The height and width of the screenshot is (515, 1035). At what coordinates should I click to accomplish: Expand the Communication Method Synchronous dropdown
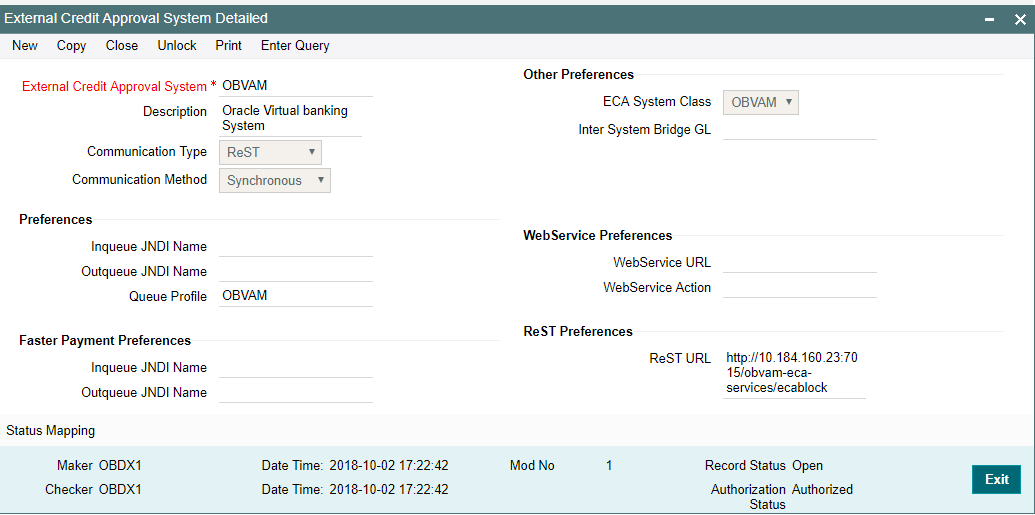[275, 180]
